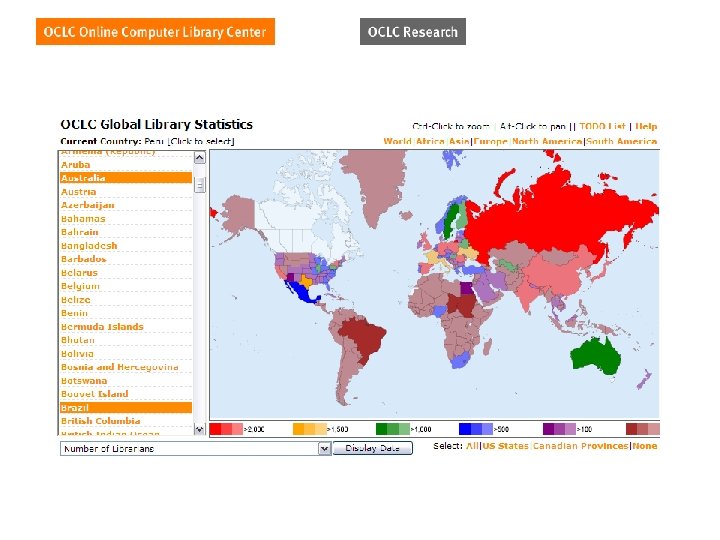This screenshot has width=720, height=540.
Task: Open the TODO List link
Action: (x=602, y=126)
